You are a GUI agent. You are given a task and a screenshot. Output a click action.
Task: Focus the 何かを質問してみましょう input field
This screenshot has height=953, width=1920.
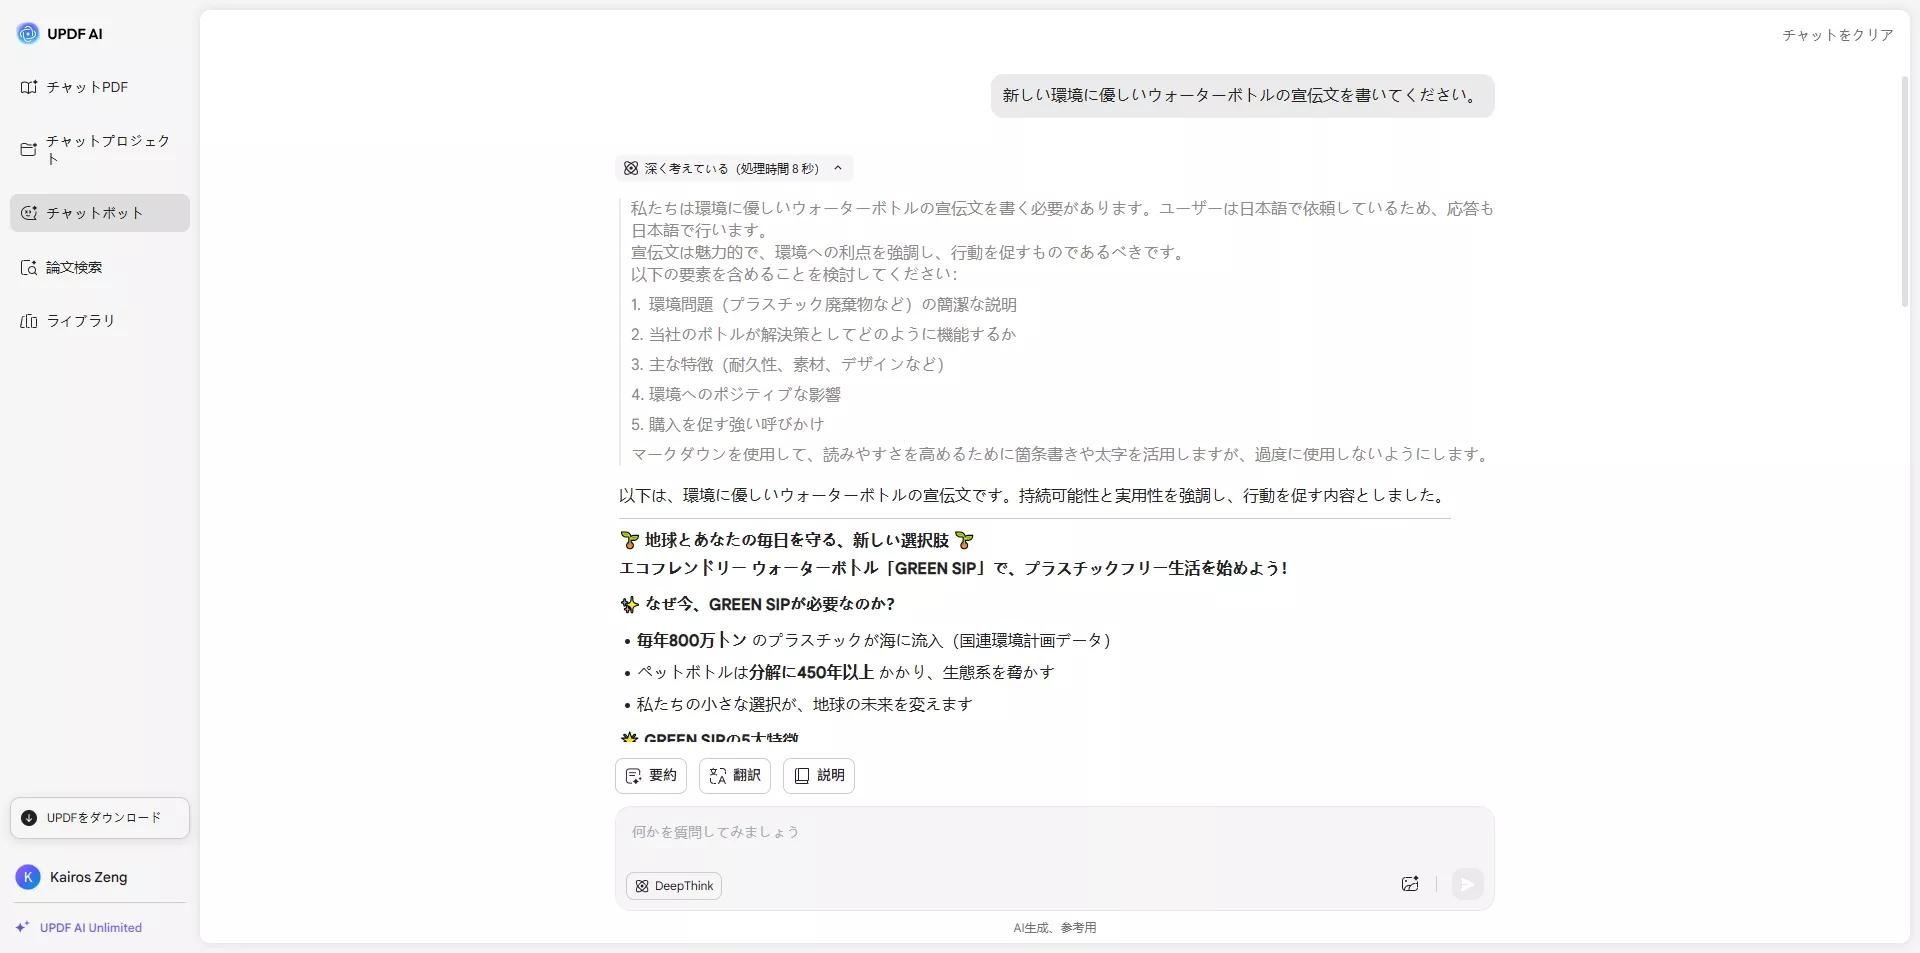[x=1054, y=833]
